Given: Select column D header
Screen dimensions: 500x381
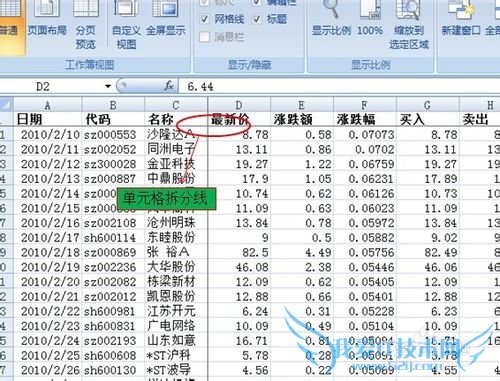Looking at the screenshot, I should [x=239, y=105].
